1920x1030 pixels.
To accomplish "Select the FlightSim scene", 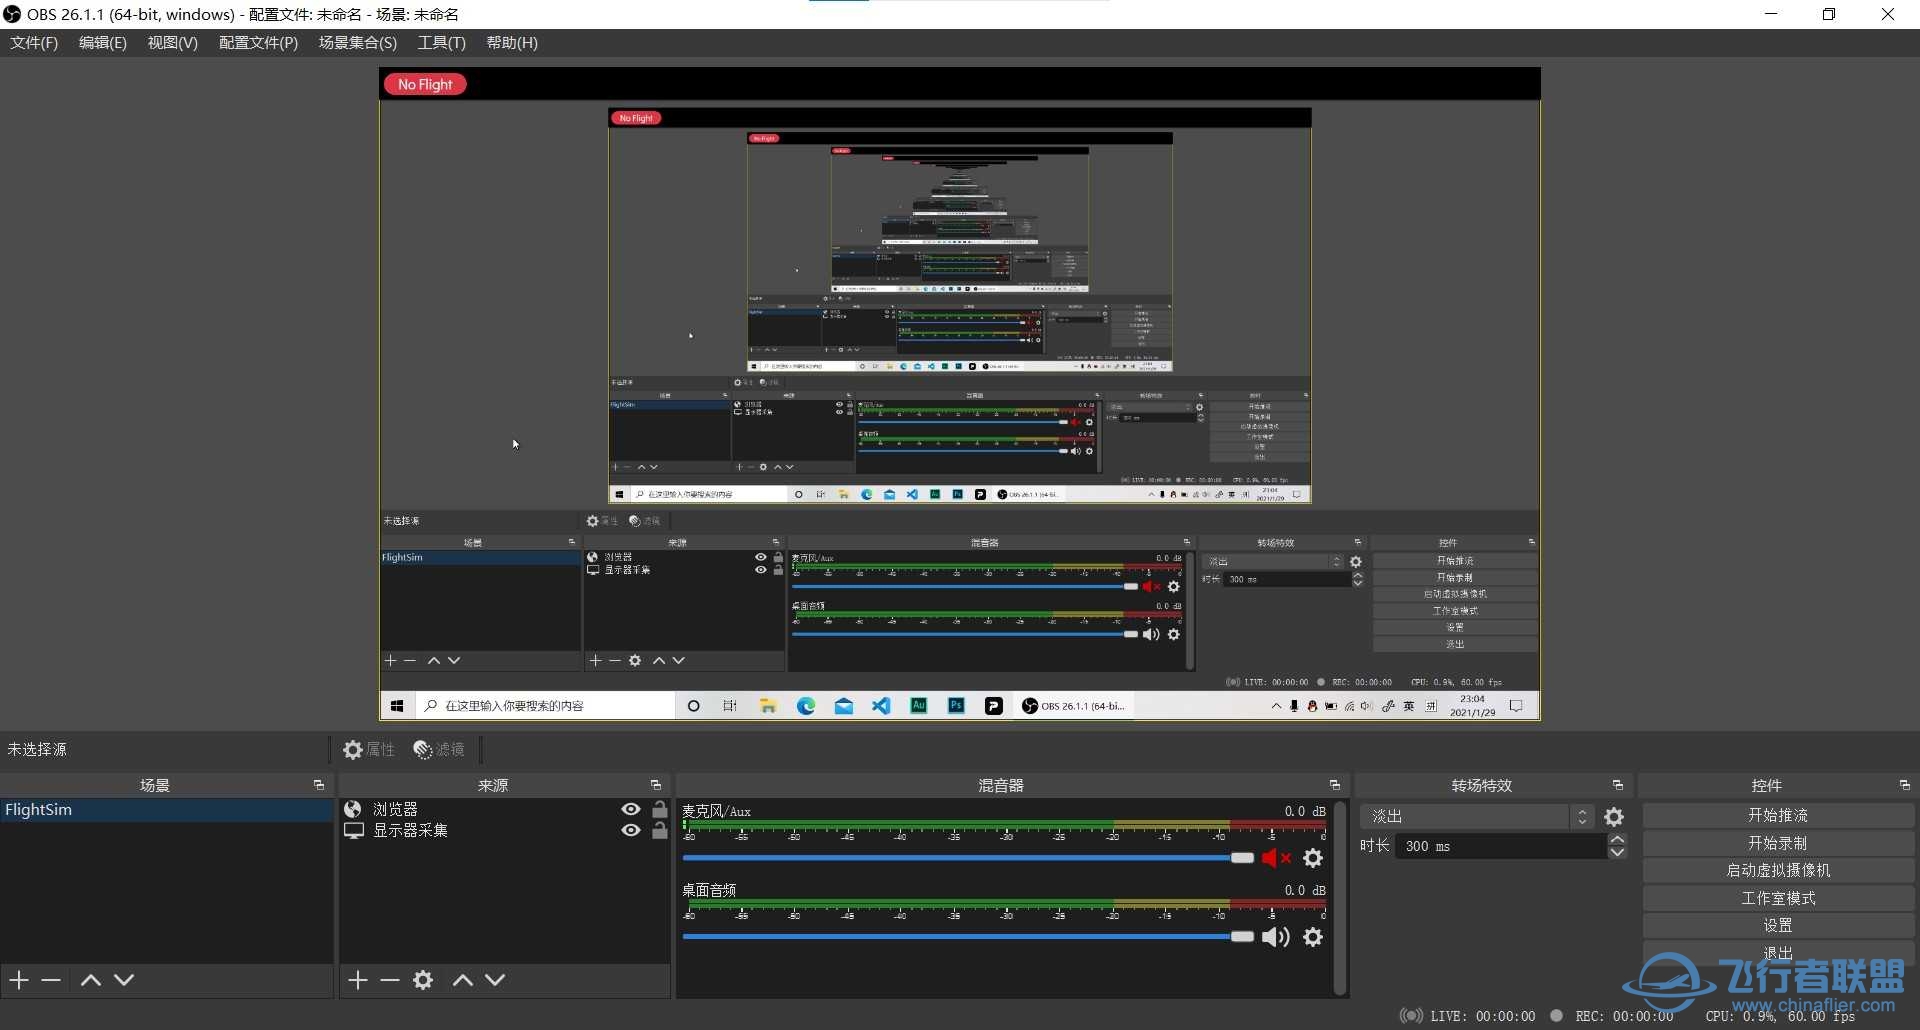I will [167, 810].
